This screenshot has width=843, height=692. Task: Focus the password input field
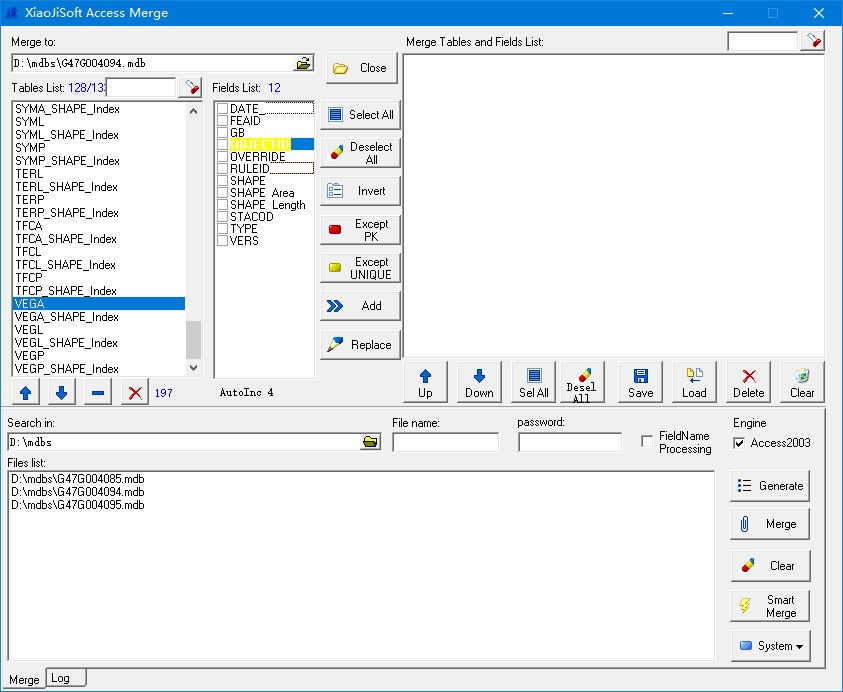[570, 443]
